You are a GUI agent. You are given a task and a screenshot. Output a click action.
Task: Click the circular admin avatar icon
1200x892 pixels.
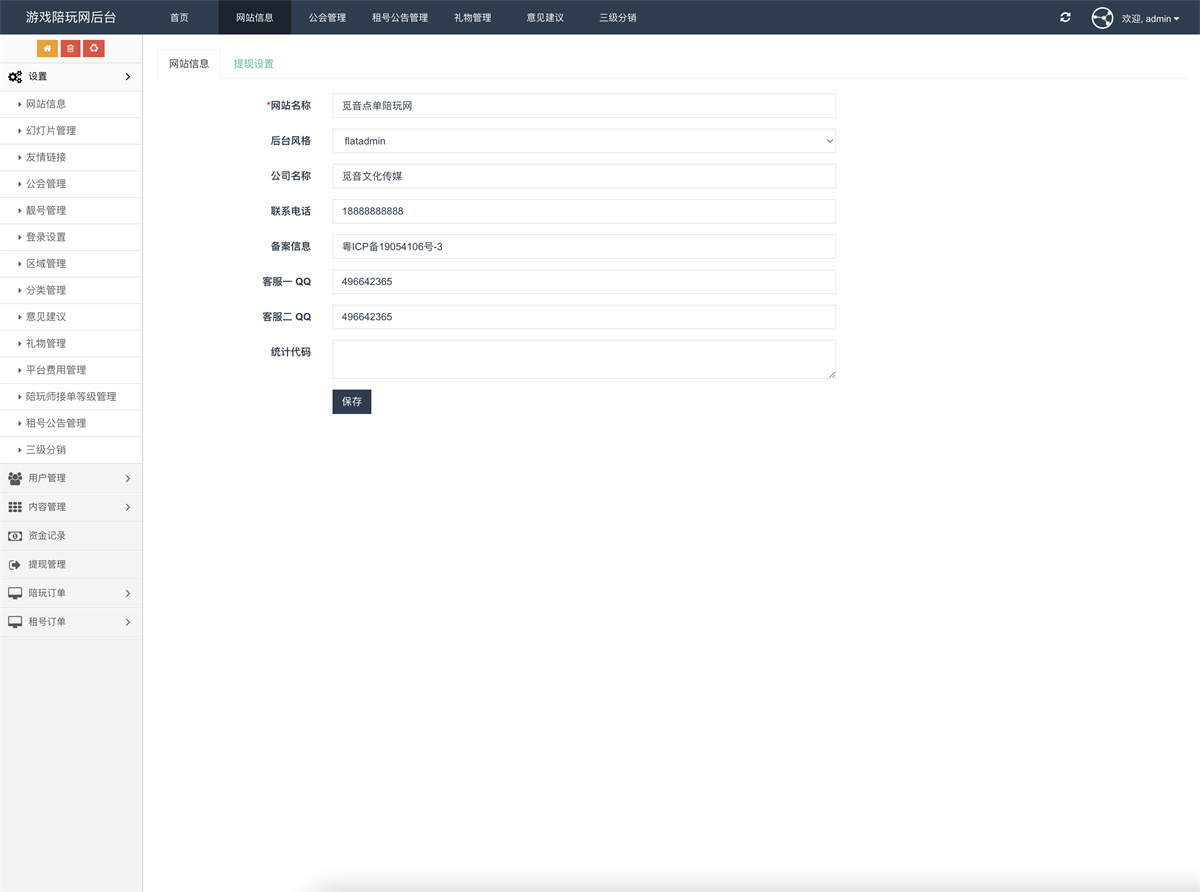1102,18
